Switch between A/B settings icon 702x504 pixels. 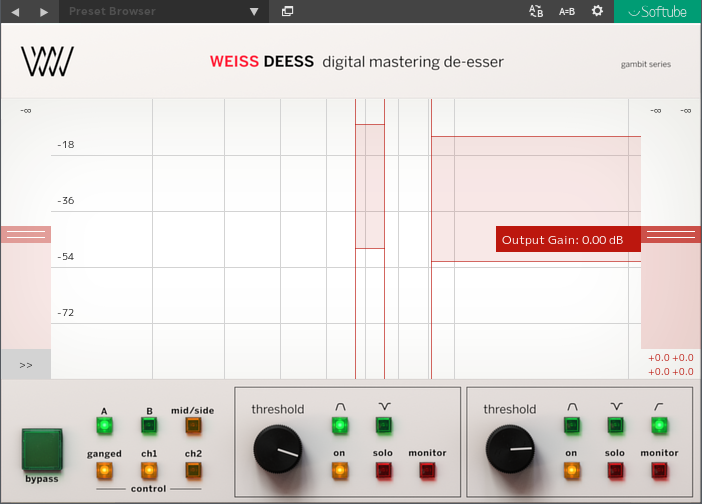[x=535, y=11]
